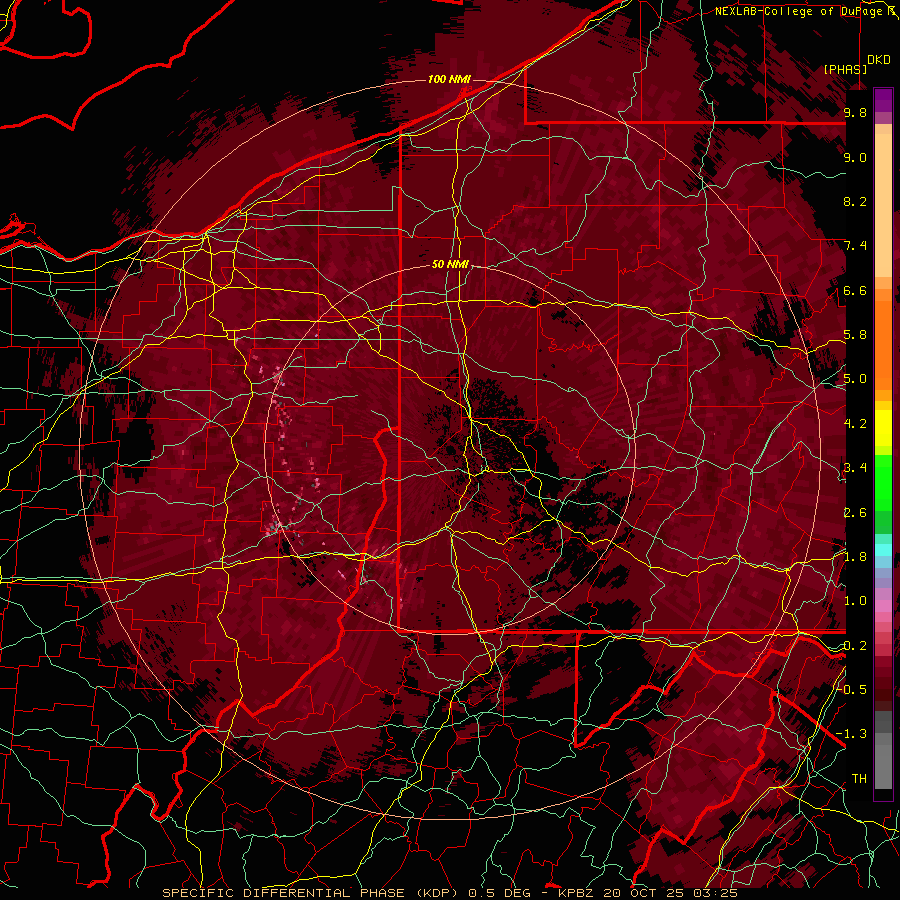Click the 50 NMI range ring label

(x=450, y=265)
